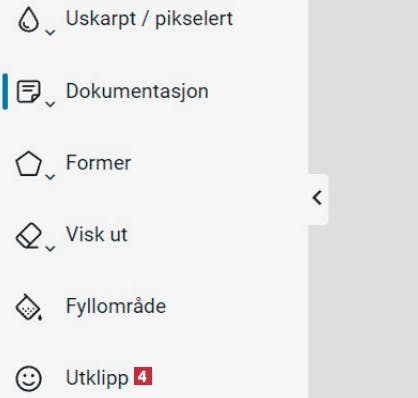The width and height of the screenshot is (418, 398).
Task: Select the Dokumentasjon note icon
Action: (x=29, y=91)
